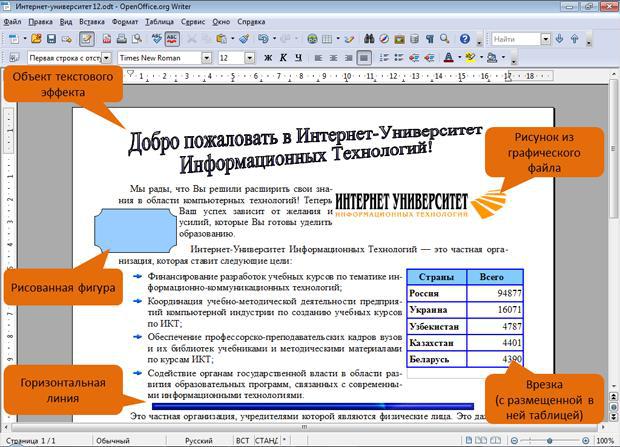
Task: Open the Navigator compass icon
Action: pos(384,39)
